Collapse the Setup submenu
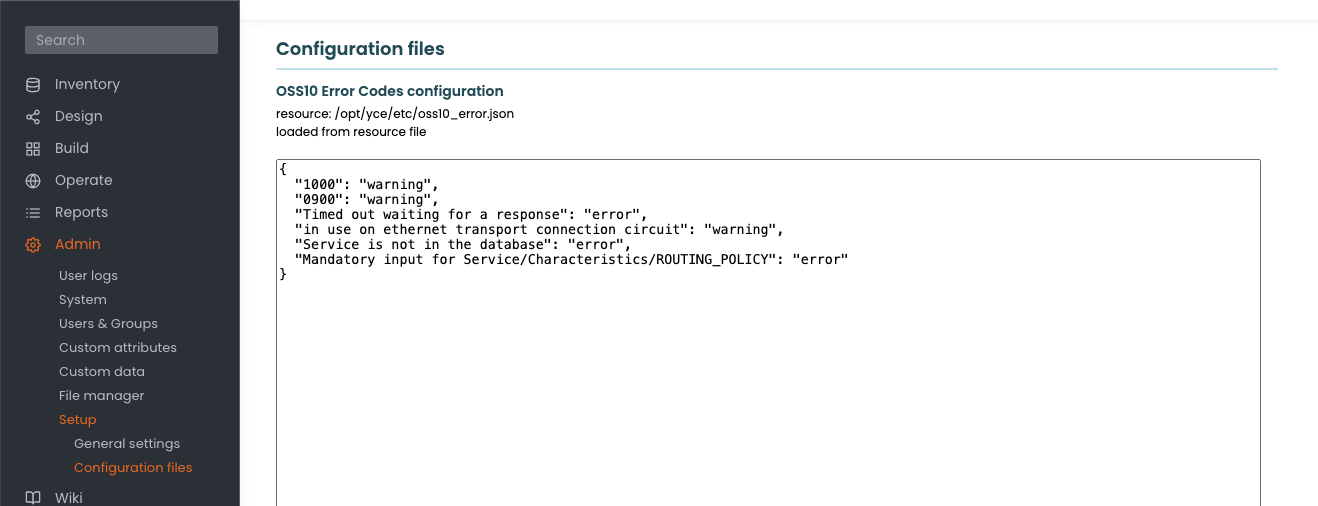Viewport: 1318px width, 506px height. click(x=77, y=420)
